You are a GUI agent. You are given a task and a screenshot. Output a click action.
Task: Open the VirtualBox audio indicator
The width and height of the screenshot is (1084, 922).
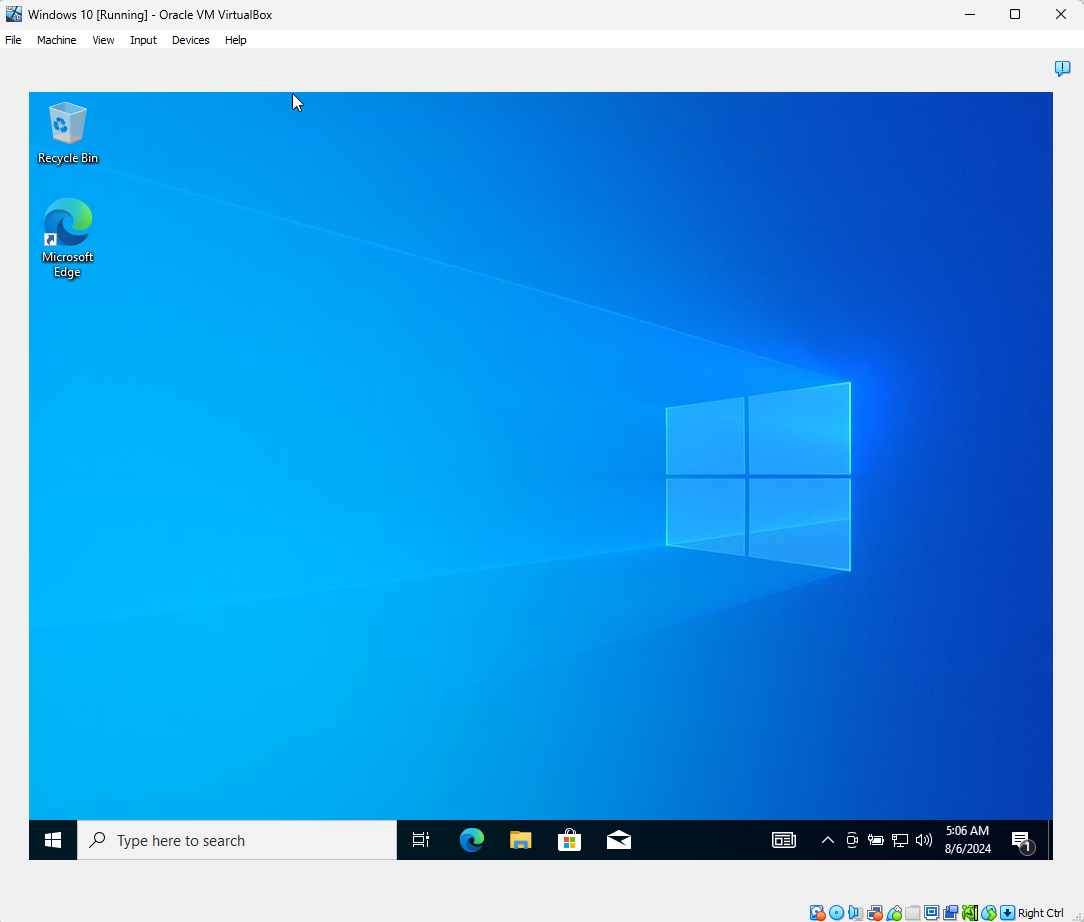855,913
